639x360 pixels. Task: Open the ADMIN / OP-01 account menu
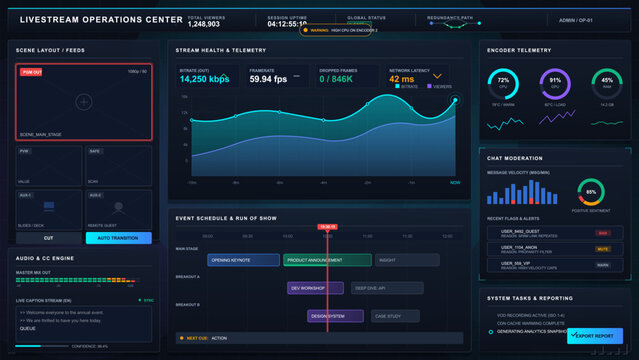coord(575,20)
